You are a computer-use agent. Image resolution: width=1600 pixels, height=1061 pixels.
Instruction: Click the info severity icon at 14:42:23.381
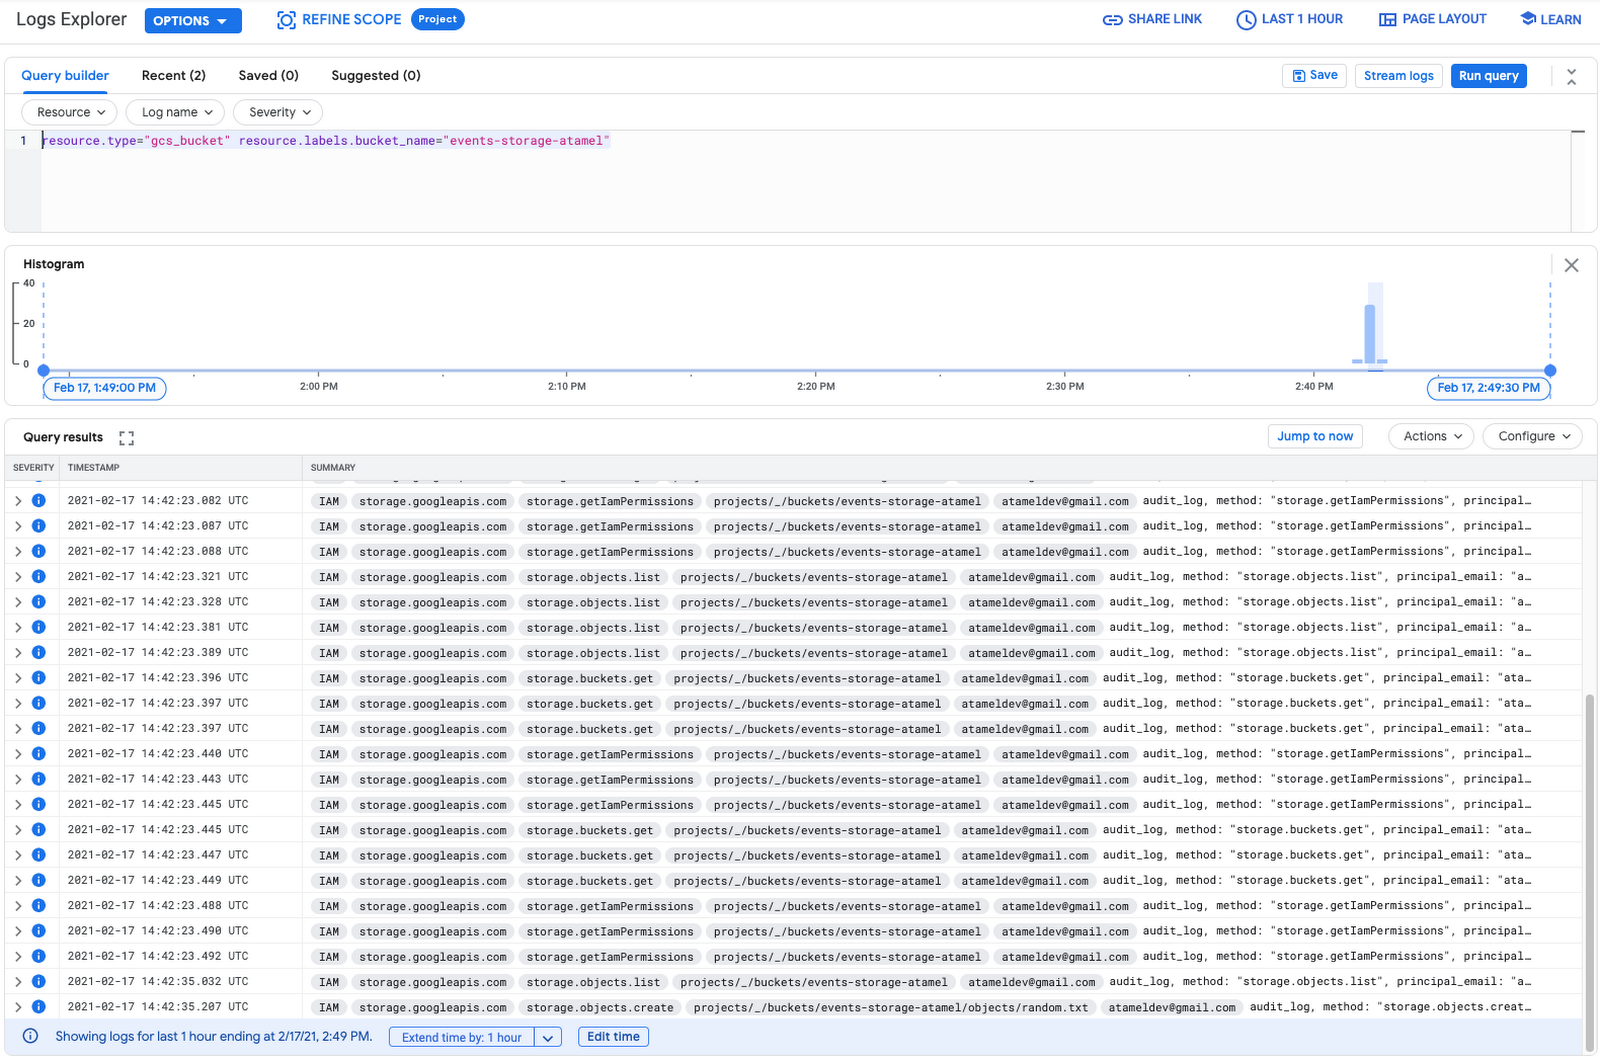39,627
